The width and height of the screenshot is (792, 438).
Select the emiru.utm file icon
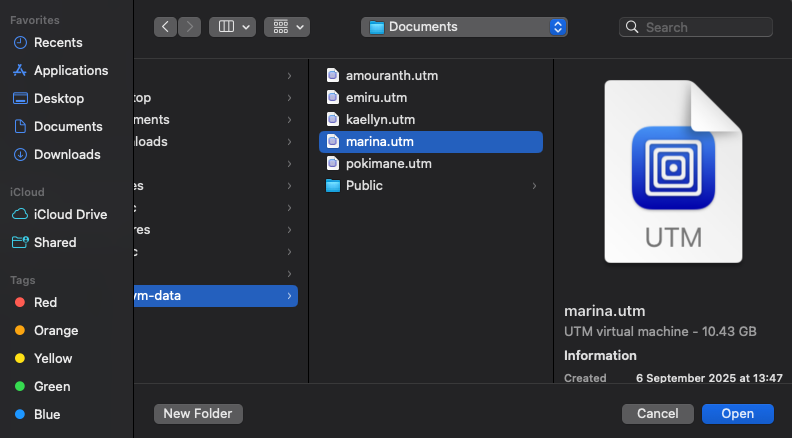click(x=333, y=98)
